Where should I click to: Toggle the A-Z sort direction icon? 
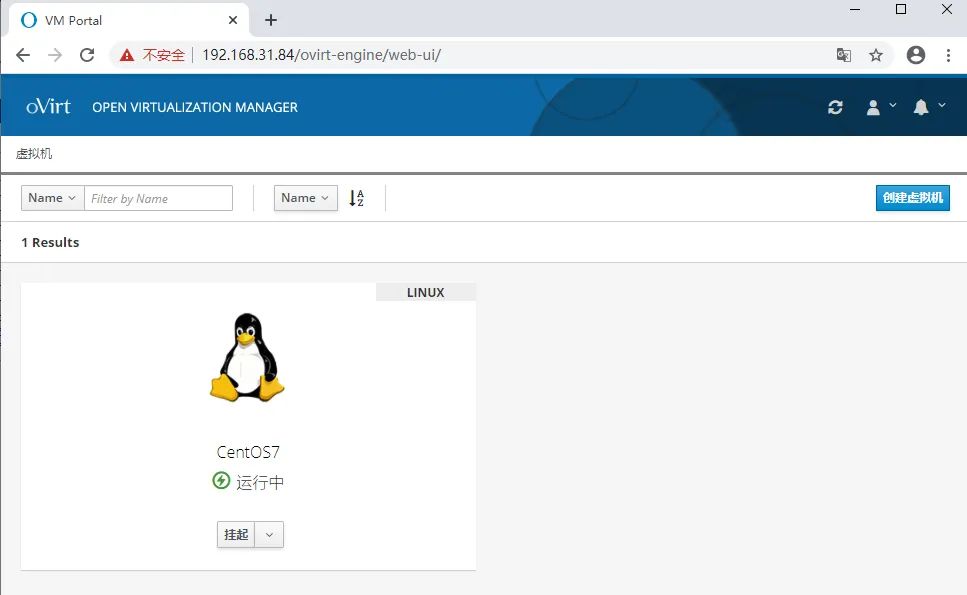coord(356,198)
